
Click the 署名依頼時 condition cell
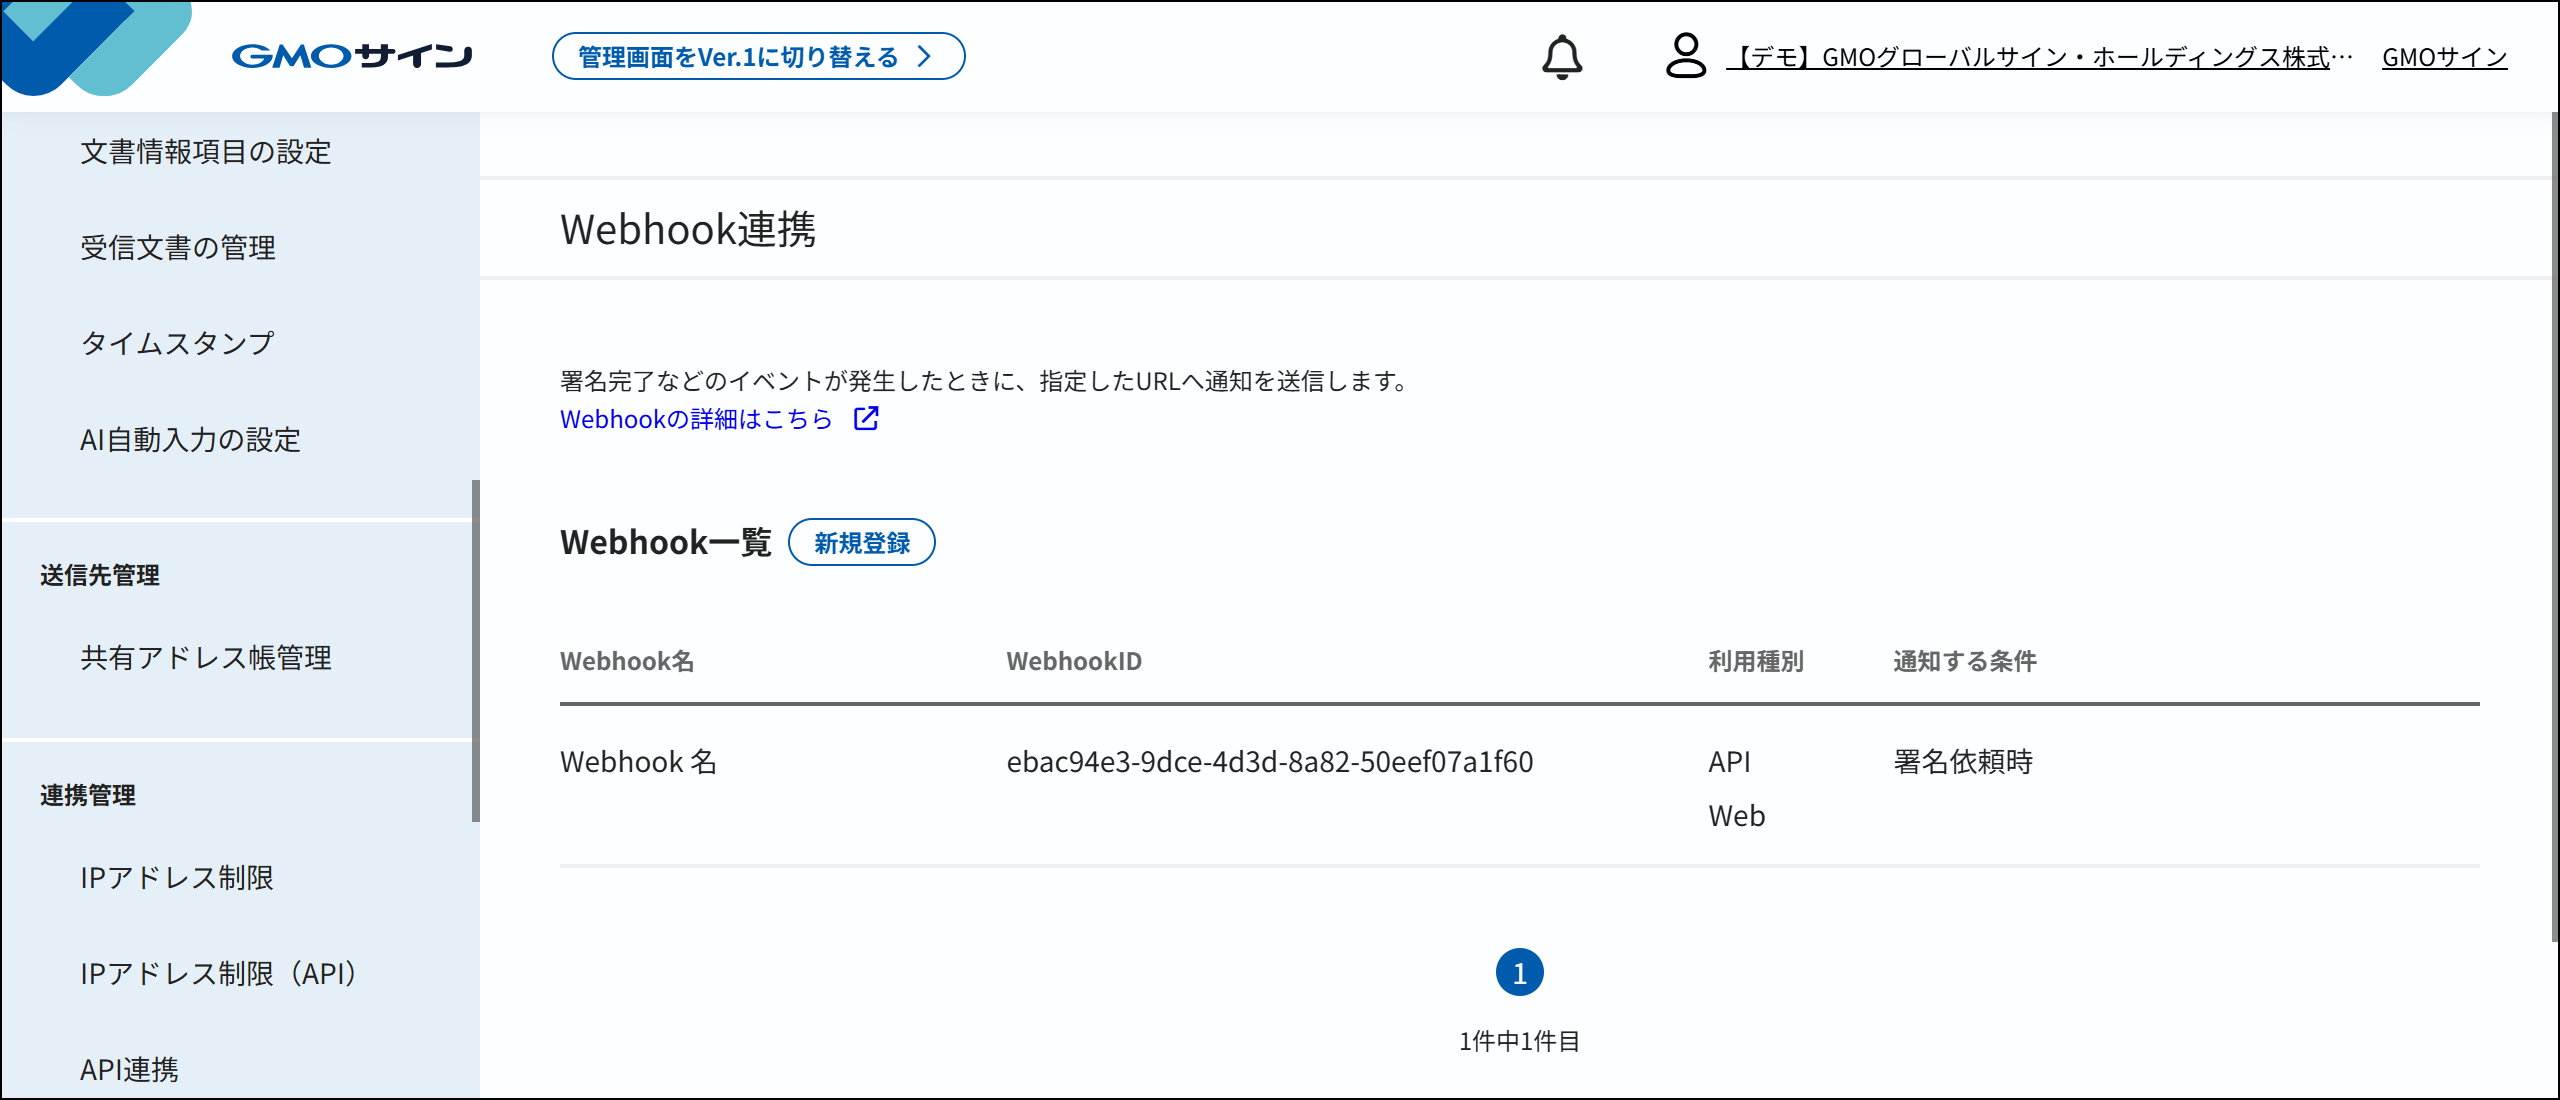click(x=1963, y=762)
